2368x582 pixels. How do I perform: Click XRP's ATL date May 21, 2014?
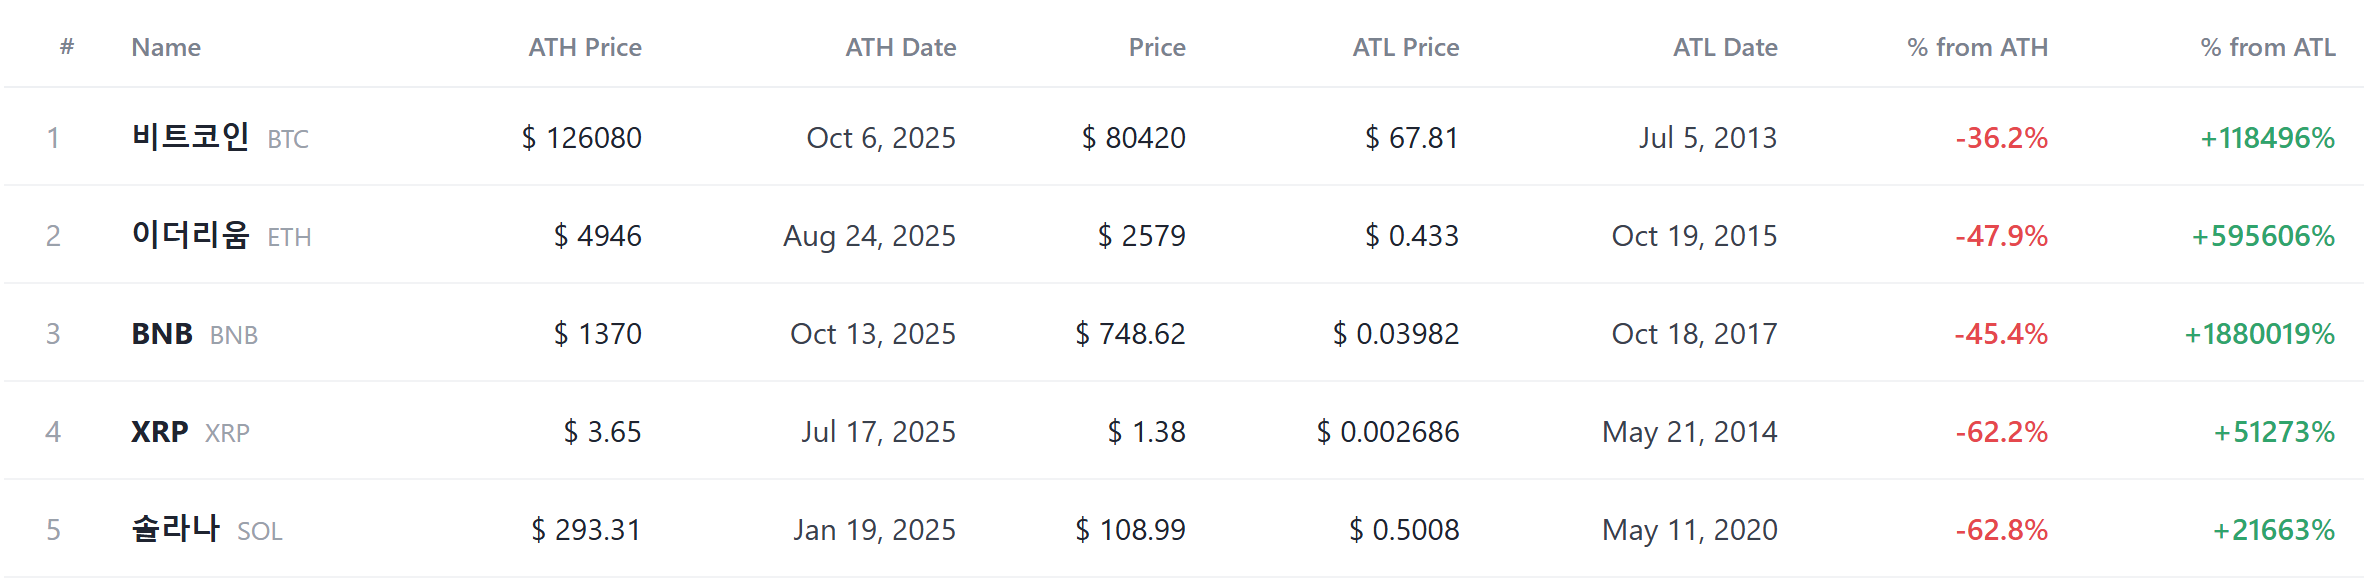click(x=1690, y=431)
